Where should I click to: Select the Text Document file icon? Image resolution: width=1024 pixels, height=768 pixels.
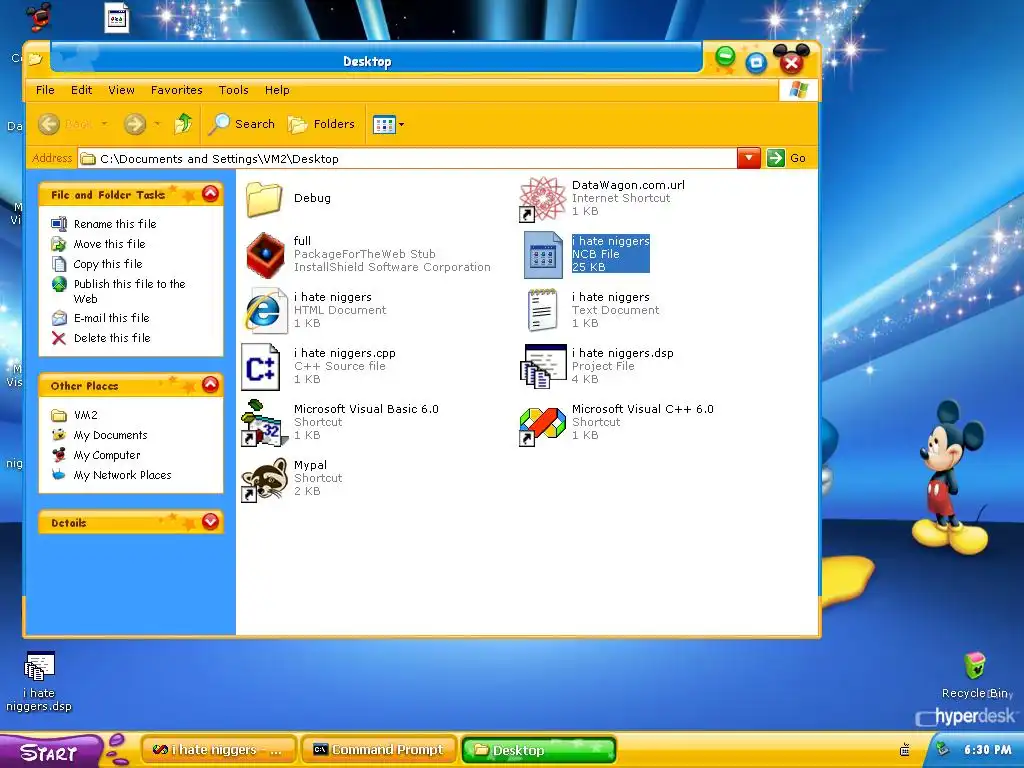[x=543, y=310]
